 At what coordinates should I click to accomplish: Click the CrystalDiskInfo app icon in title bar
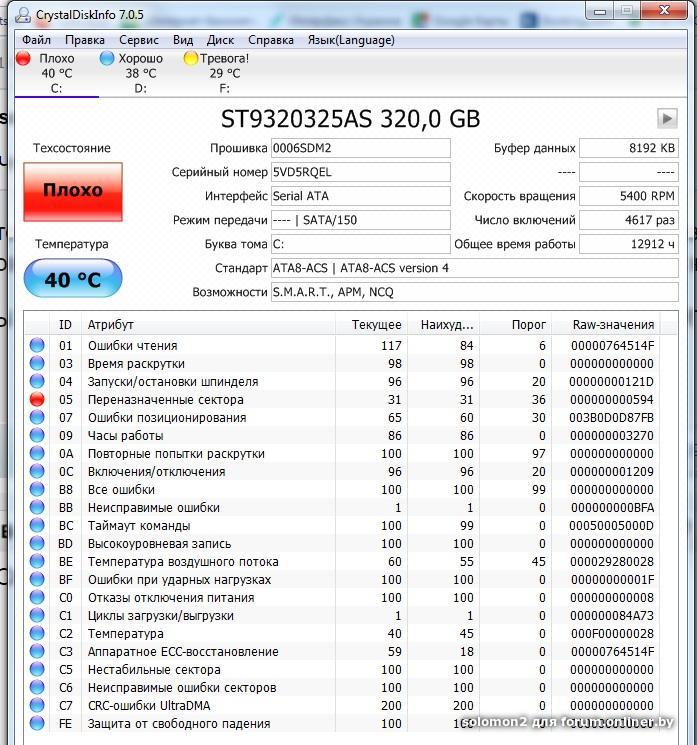23,15
